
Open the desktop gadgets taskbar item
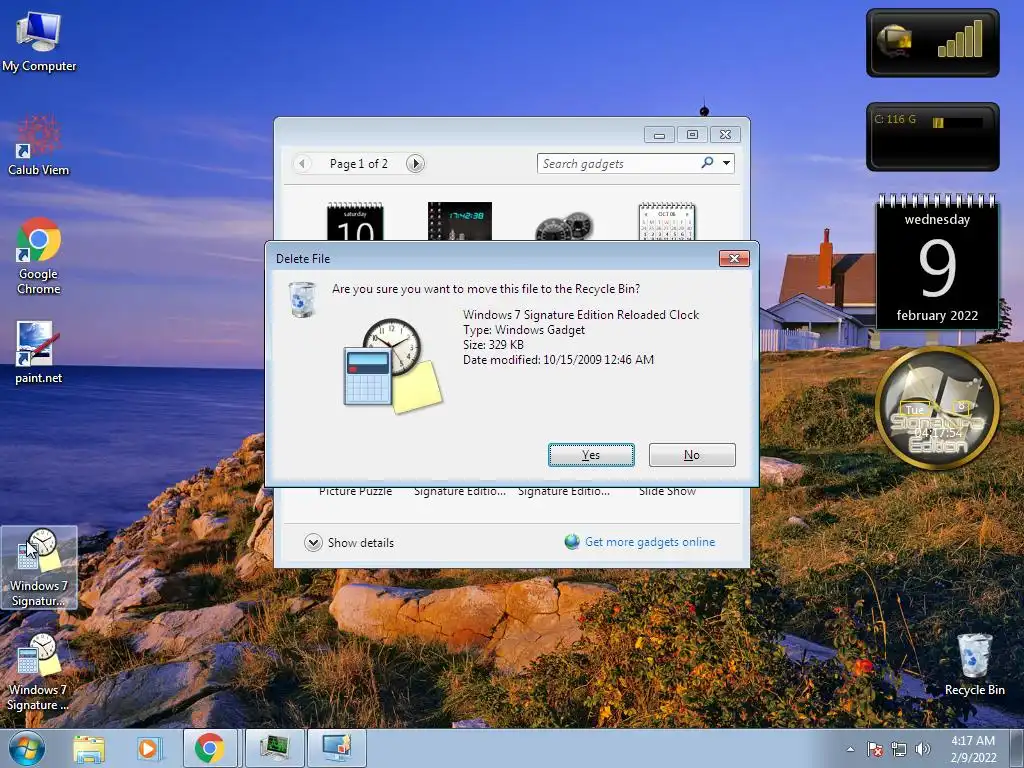point(336,748)
